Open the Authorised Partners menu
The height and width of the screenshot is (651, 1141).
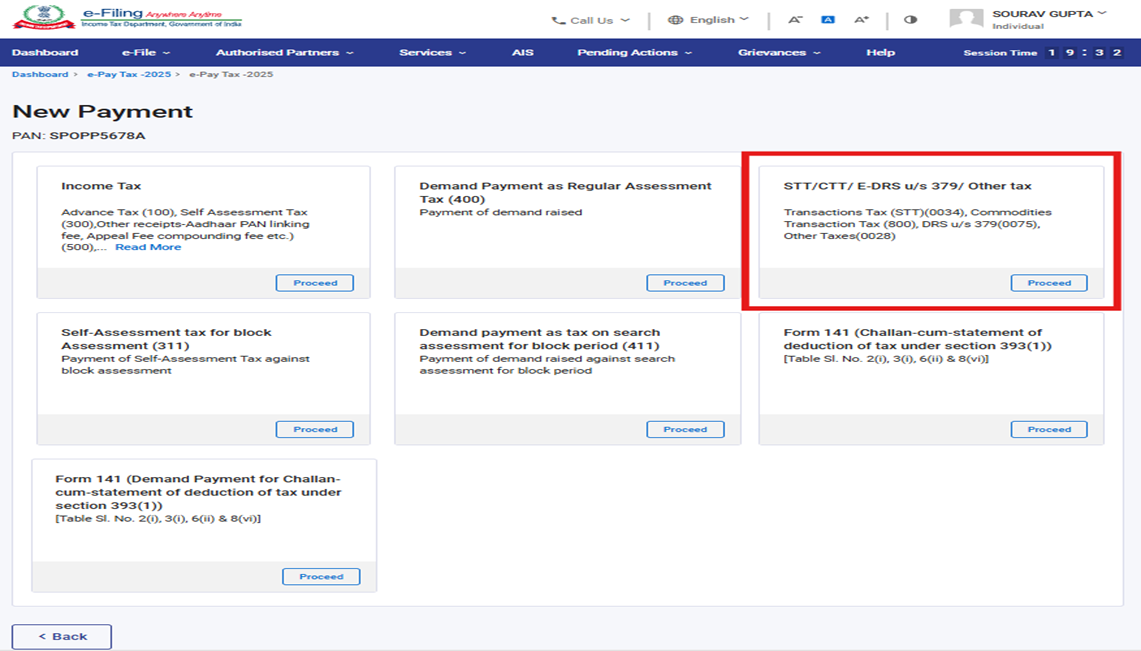pyautogui.click(x=284, y=53)
